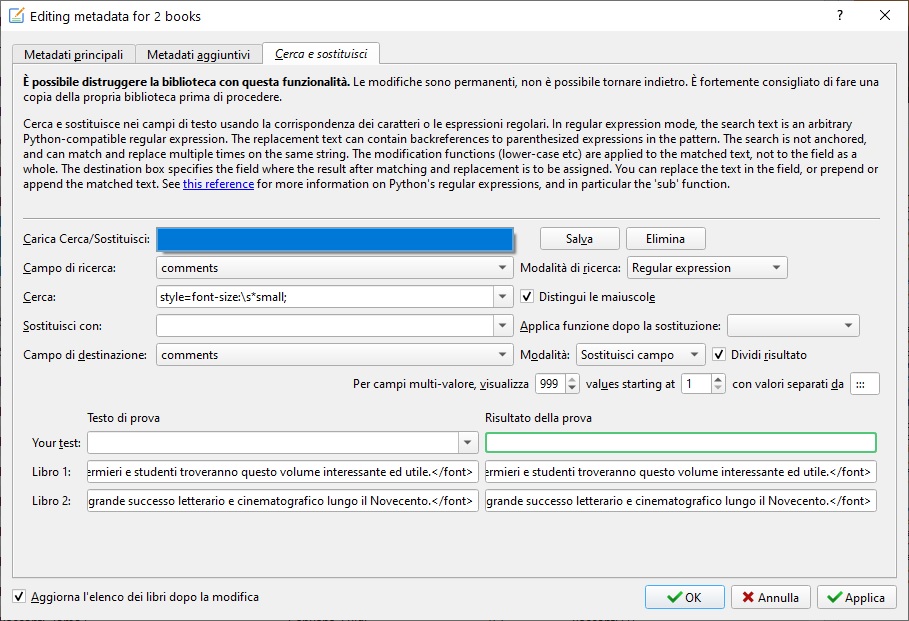The width and height of the screenshot is (909, 621).
Task: Confirm with the OK button
Action: 685,597
